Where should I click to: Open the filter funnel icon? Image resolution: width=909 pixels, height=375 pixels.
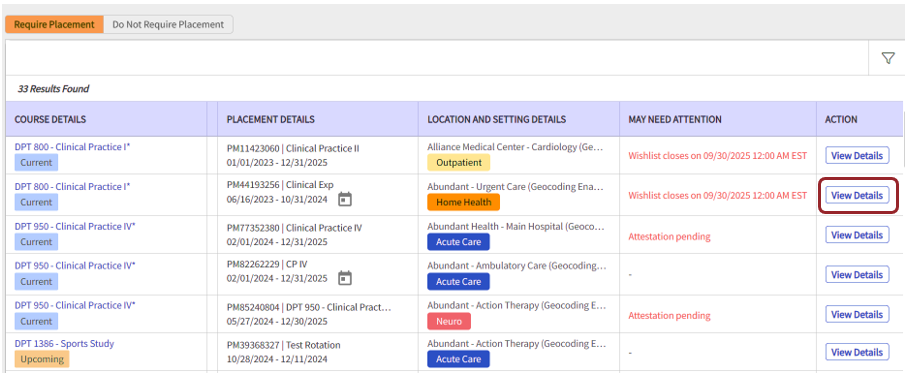(888, 58)
